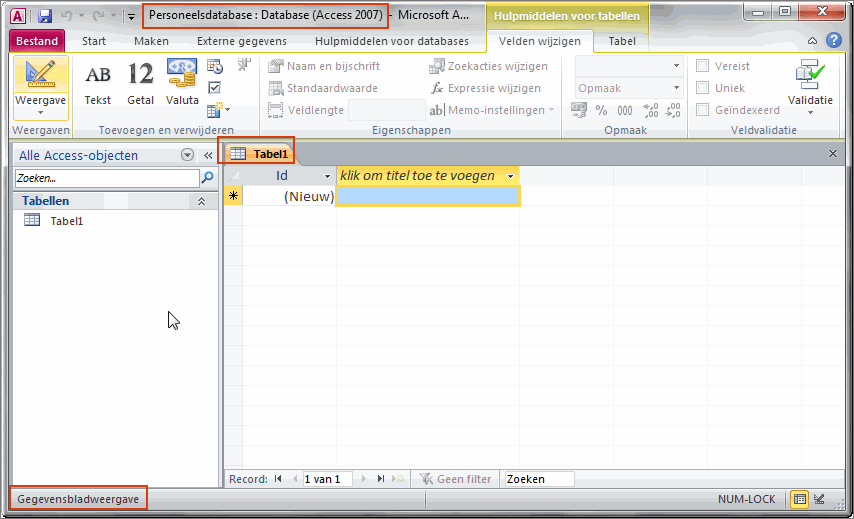Open the more fields dropdown with table icon
The image size is (854, 519).
pyautogui.click(x=218, y=110)
